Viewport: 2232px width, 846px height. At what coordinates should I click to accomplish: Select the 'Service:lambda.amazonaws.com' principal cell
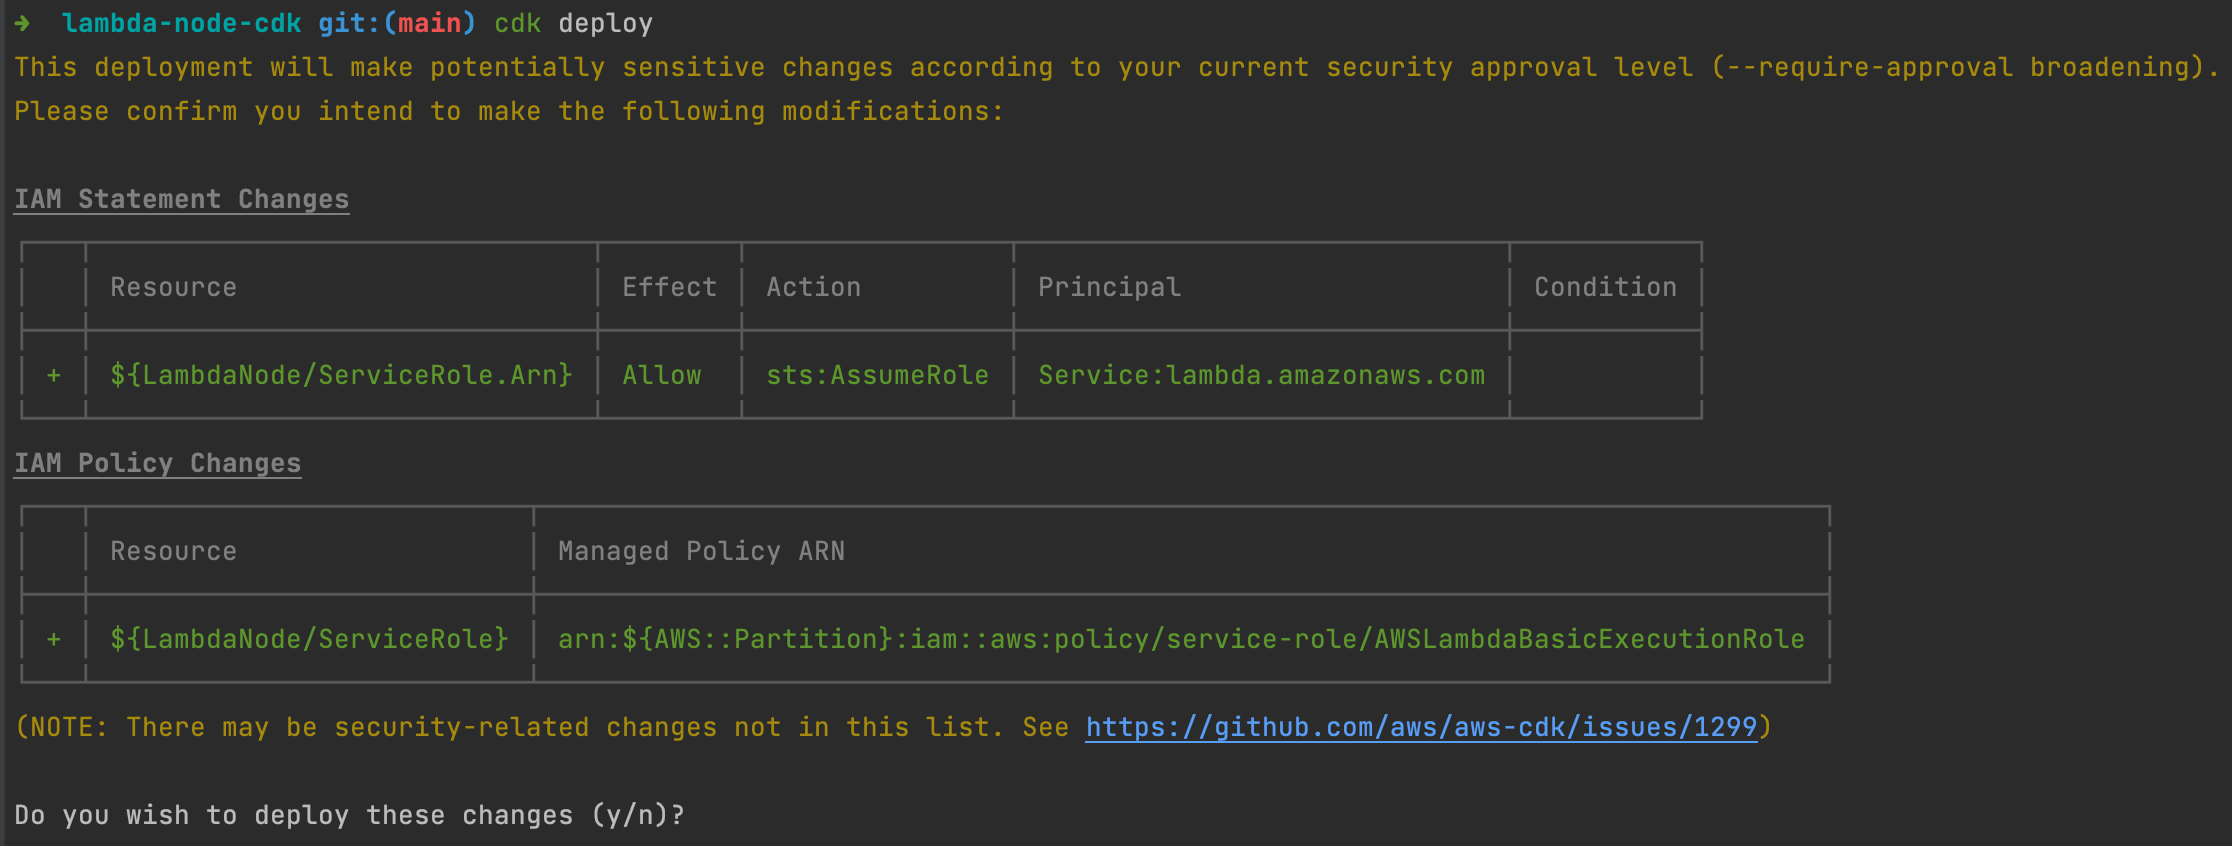[x=1262, y=375]
